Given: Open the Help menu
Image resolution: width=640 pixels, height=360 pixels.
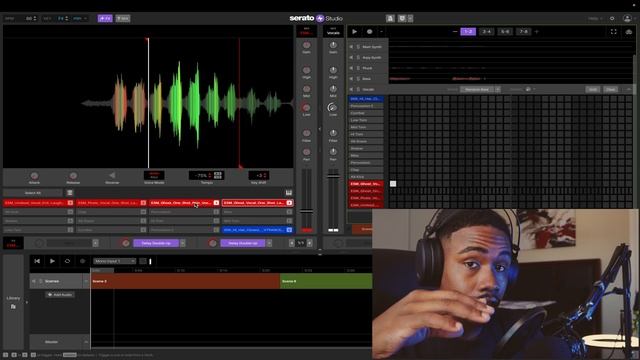Looking at the screenshot, I should (x=595, y=18).
